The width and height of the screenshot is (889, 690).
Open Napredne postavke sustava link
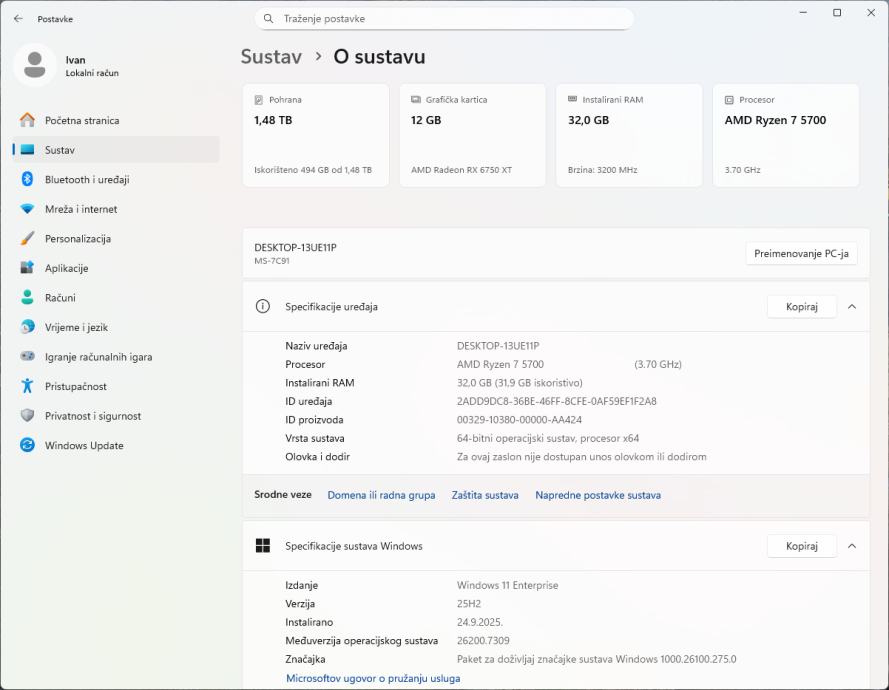click(597, 495)
